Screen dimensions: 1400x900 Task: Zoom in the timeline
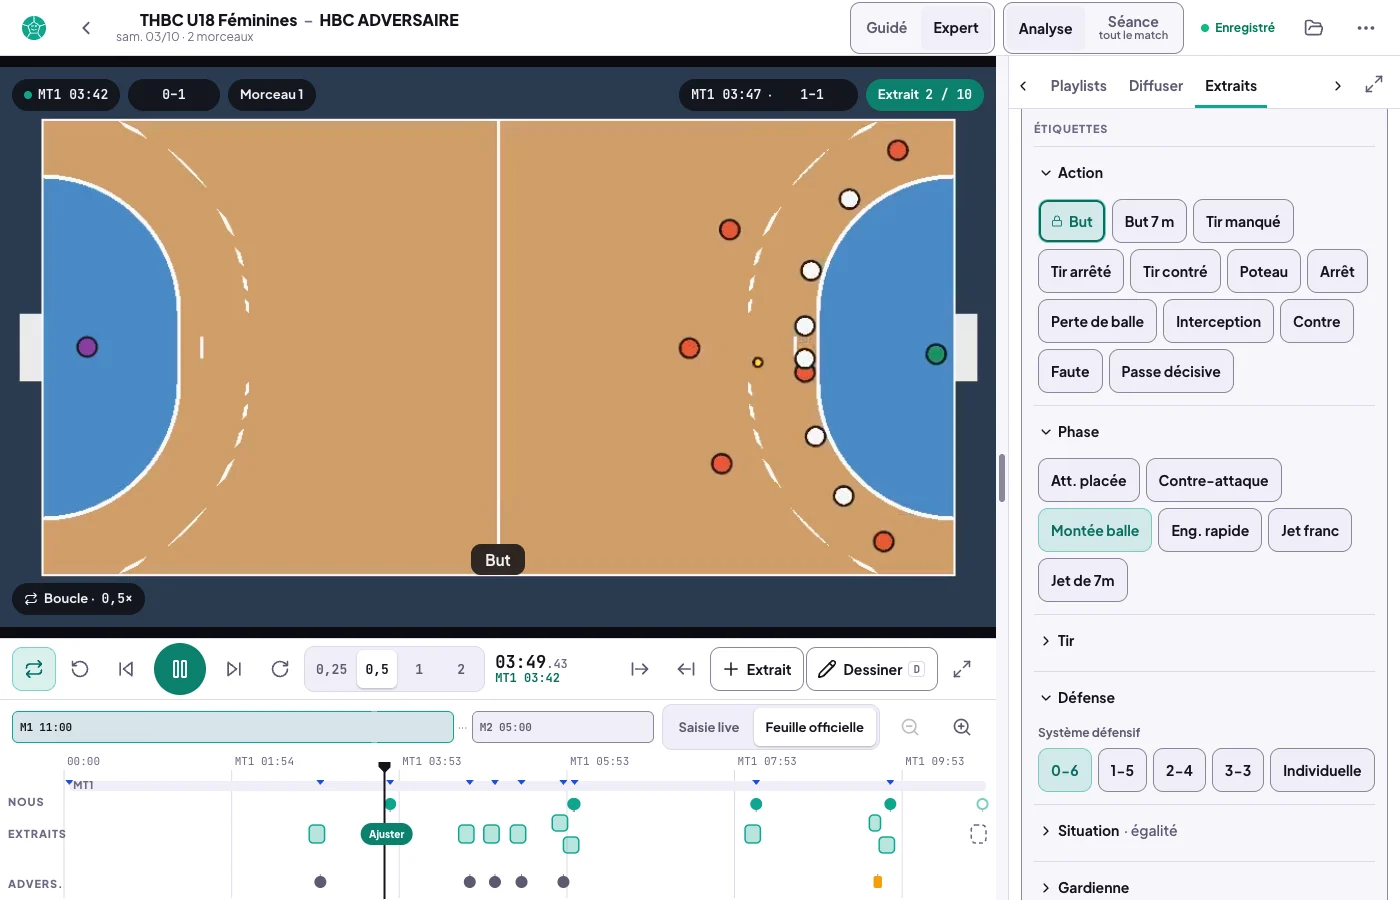(x=962, y=727)
